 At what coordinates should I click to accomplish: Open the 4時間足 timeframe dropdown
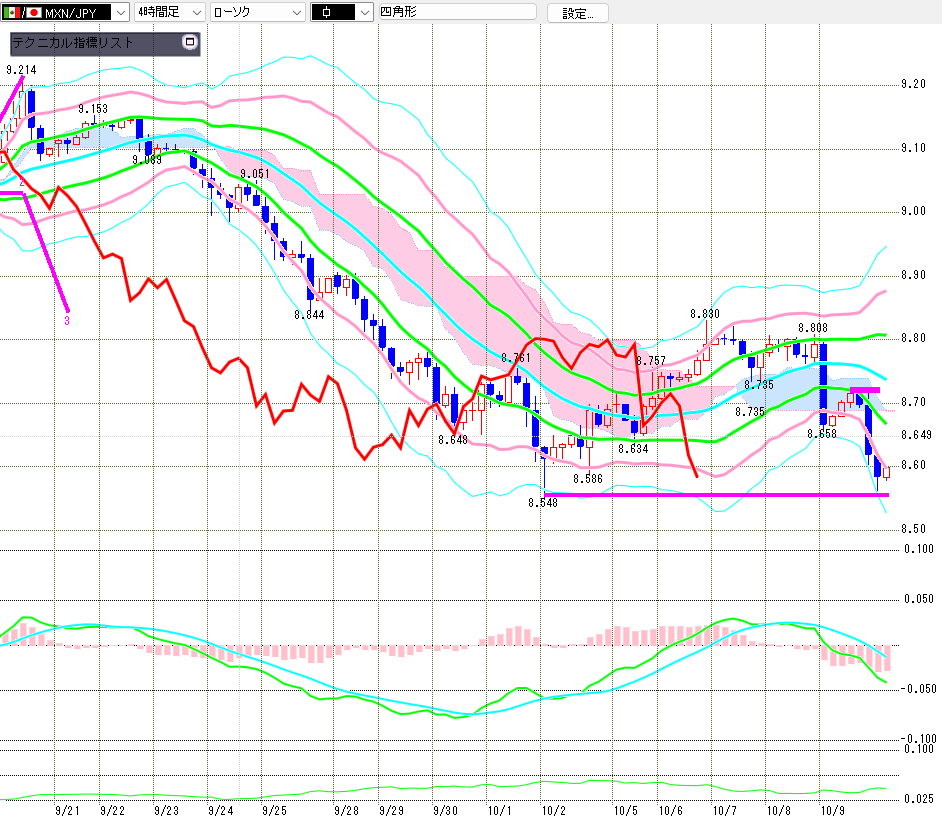click(x=169, y=12)
